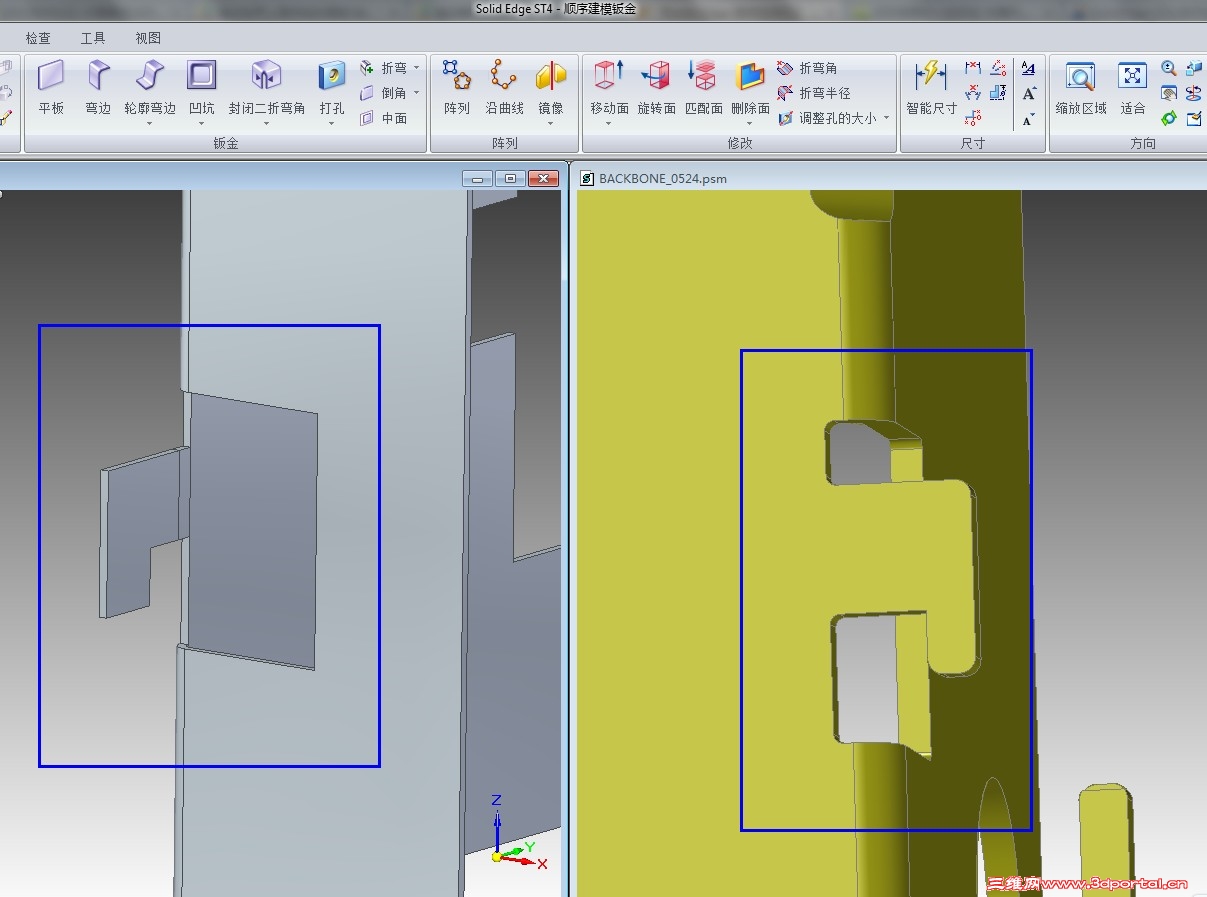This screenshot has height=897, width=1207.
Task: Select the 平板 (Tab) sheet metal tool
Action: (x=51, y=87)
